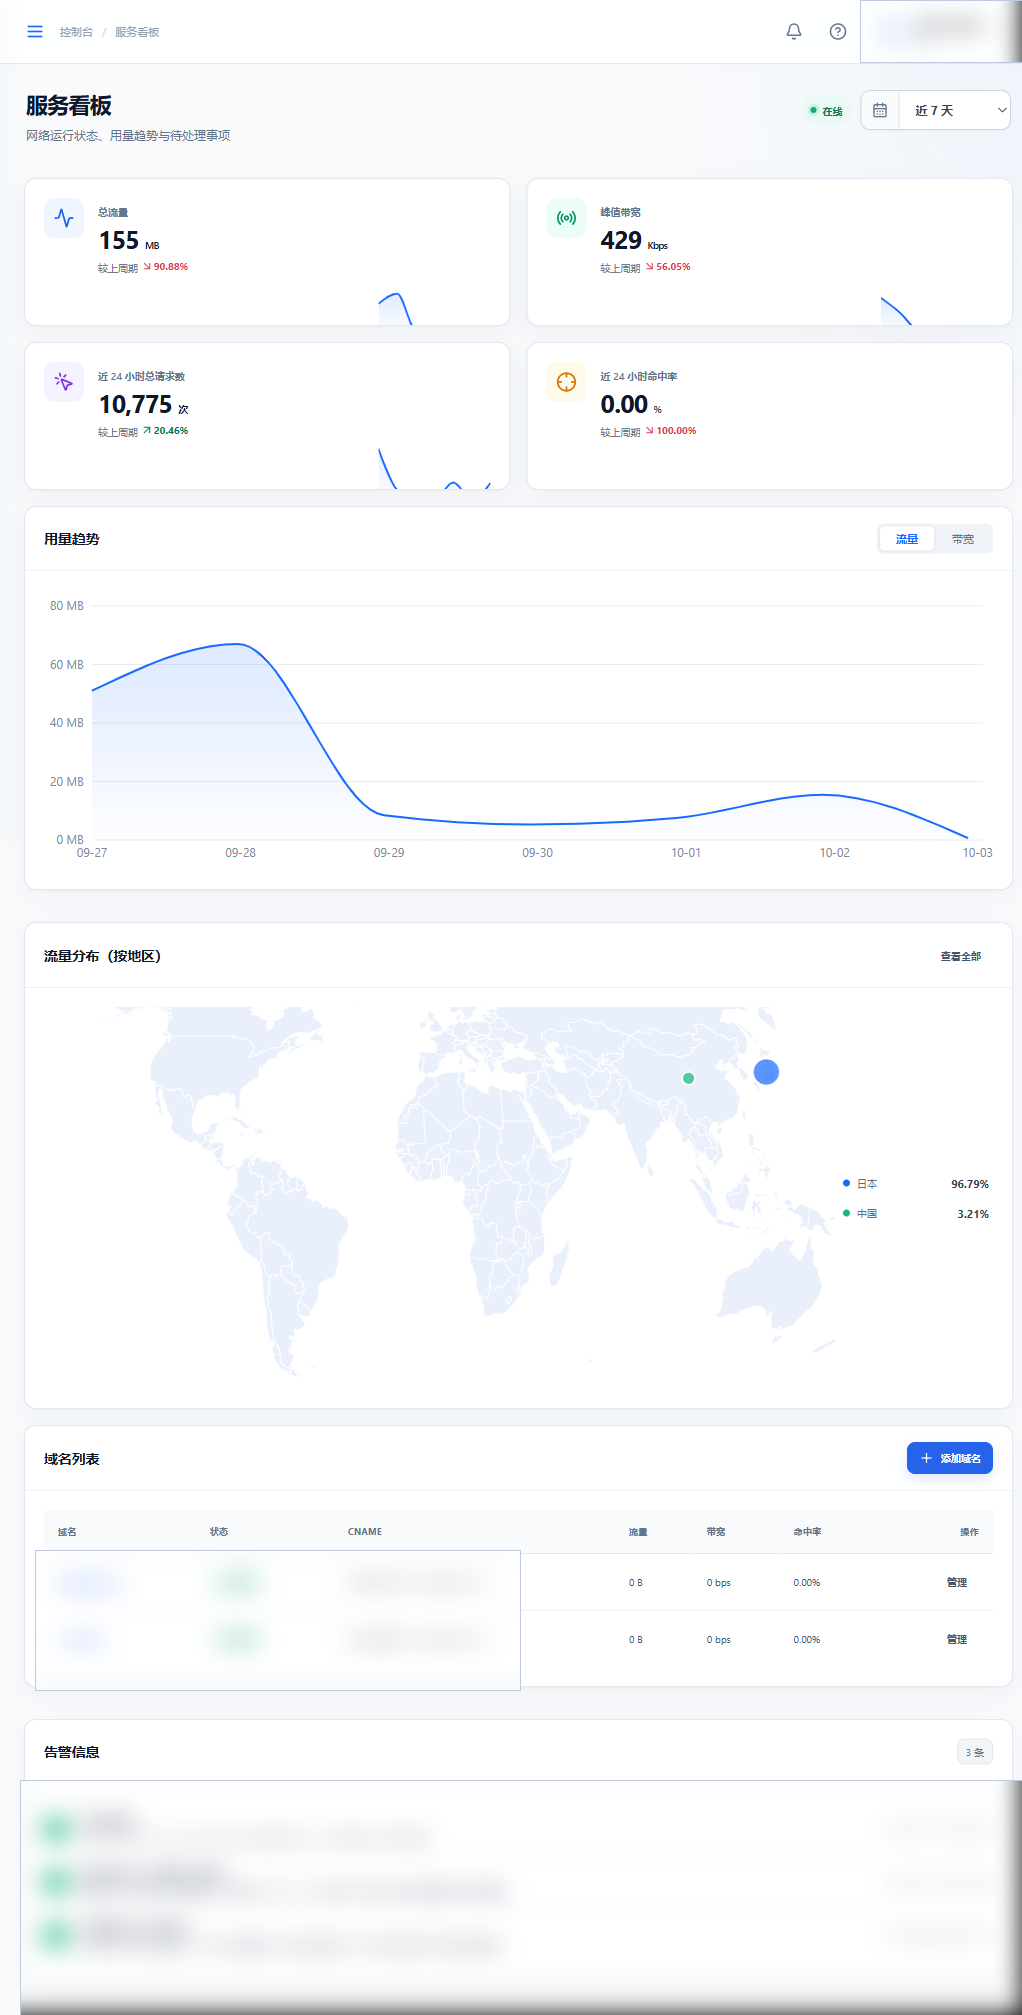Click the 操作 column header
The width and height of the screenshot is (1022, 2015).
pyautogui.click(x=969, y=1532)
